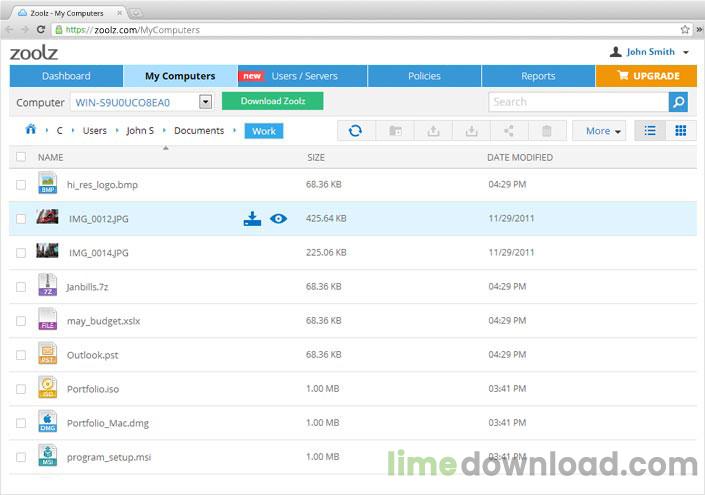Click the Work breadcrumb folder
Viewport: 705px width, 495px height.
pos(264,131)
